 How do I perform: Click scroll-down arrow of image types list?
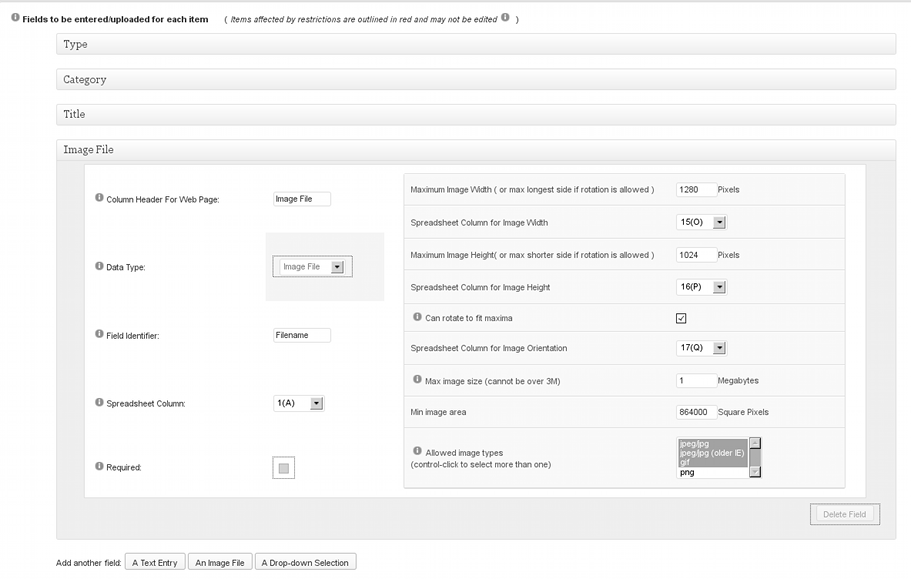tap(755, 472)
